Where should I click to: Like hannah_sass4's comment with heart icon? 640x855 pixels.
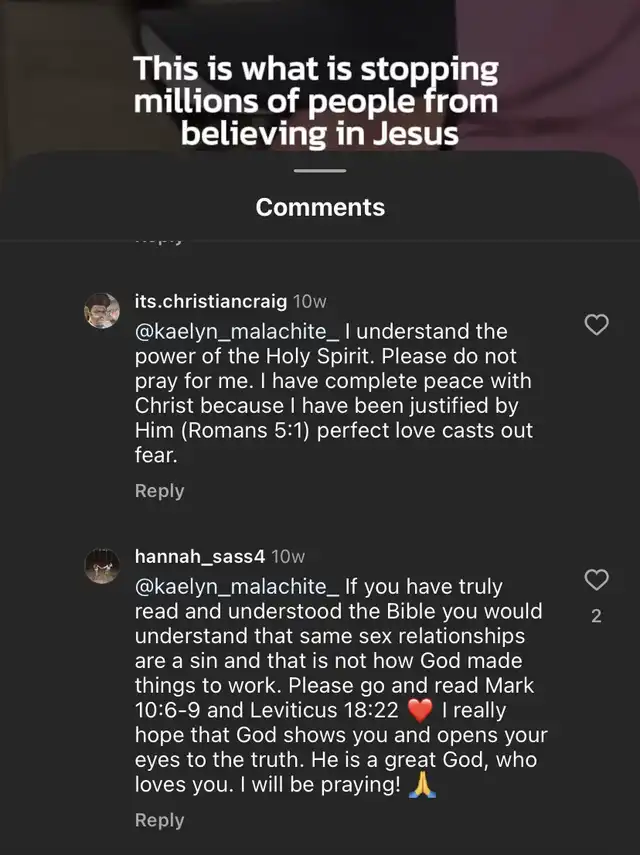[596, 580]
